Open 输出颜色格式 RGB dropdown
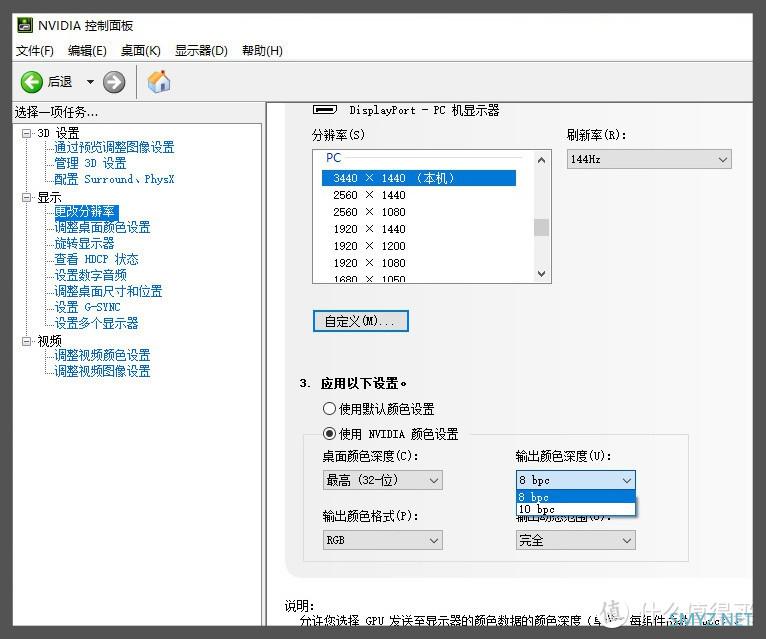This screenshot has width=766, height=639. (x=383, y=540)
